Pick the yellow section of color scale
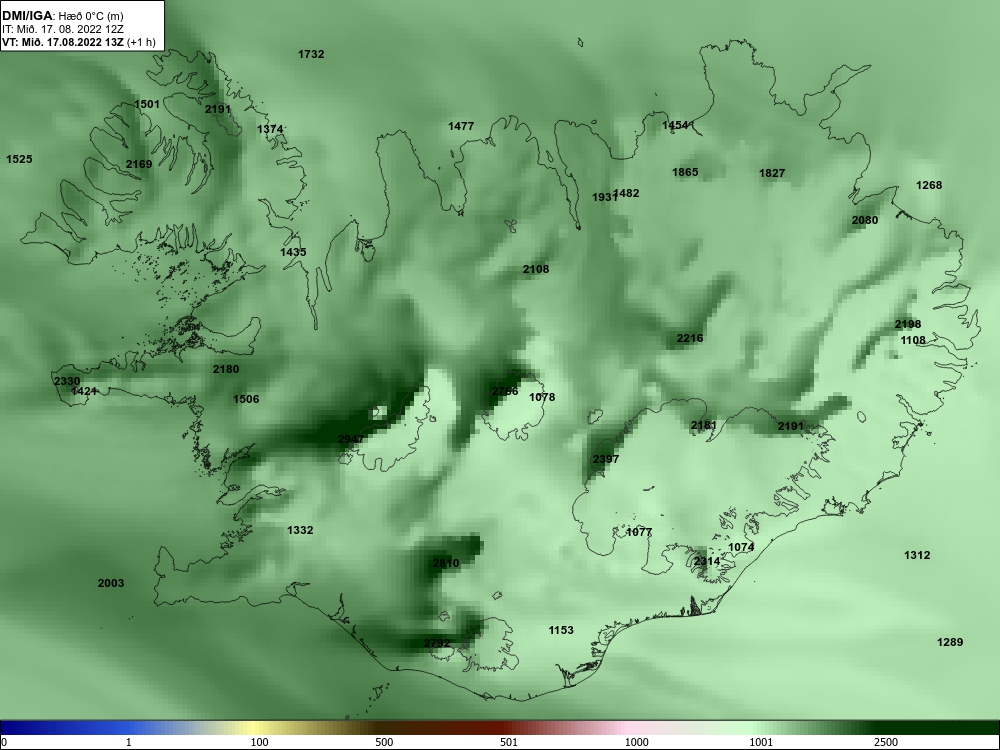This screenshot has width=1000, height=750. [x=255, y=728]
